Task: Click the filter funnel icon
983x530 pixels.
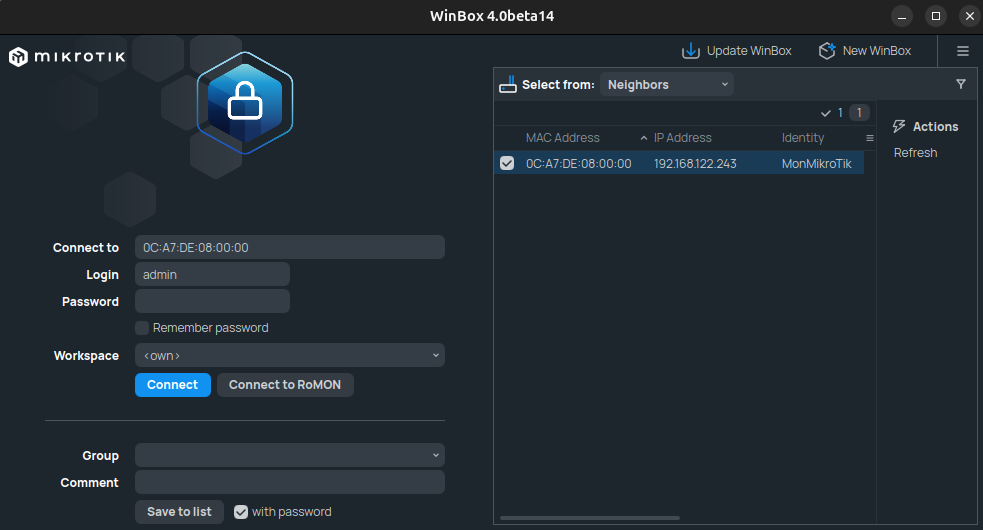Action: [960, 85]
